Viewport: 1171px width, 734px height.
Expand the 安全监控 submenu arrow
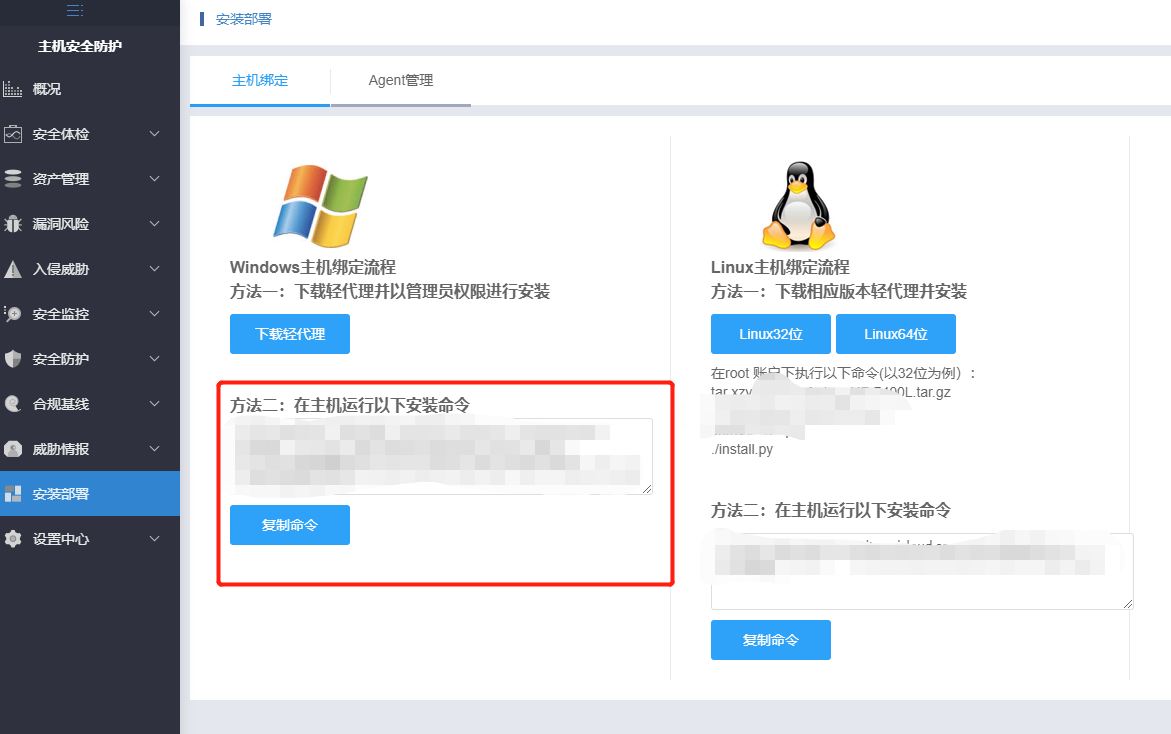[x=155, y=314]
